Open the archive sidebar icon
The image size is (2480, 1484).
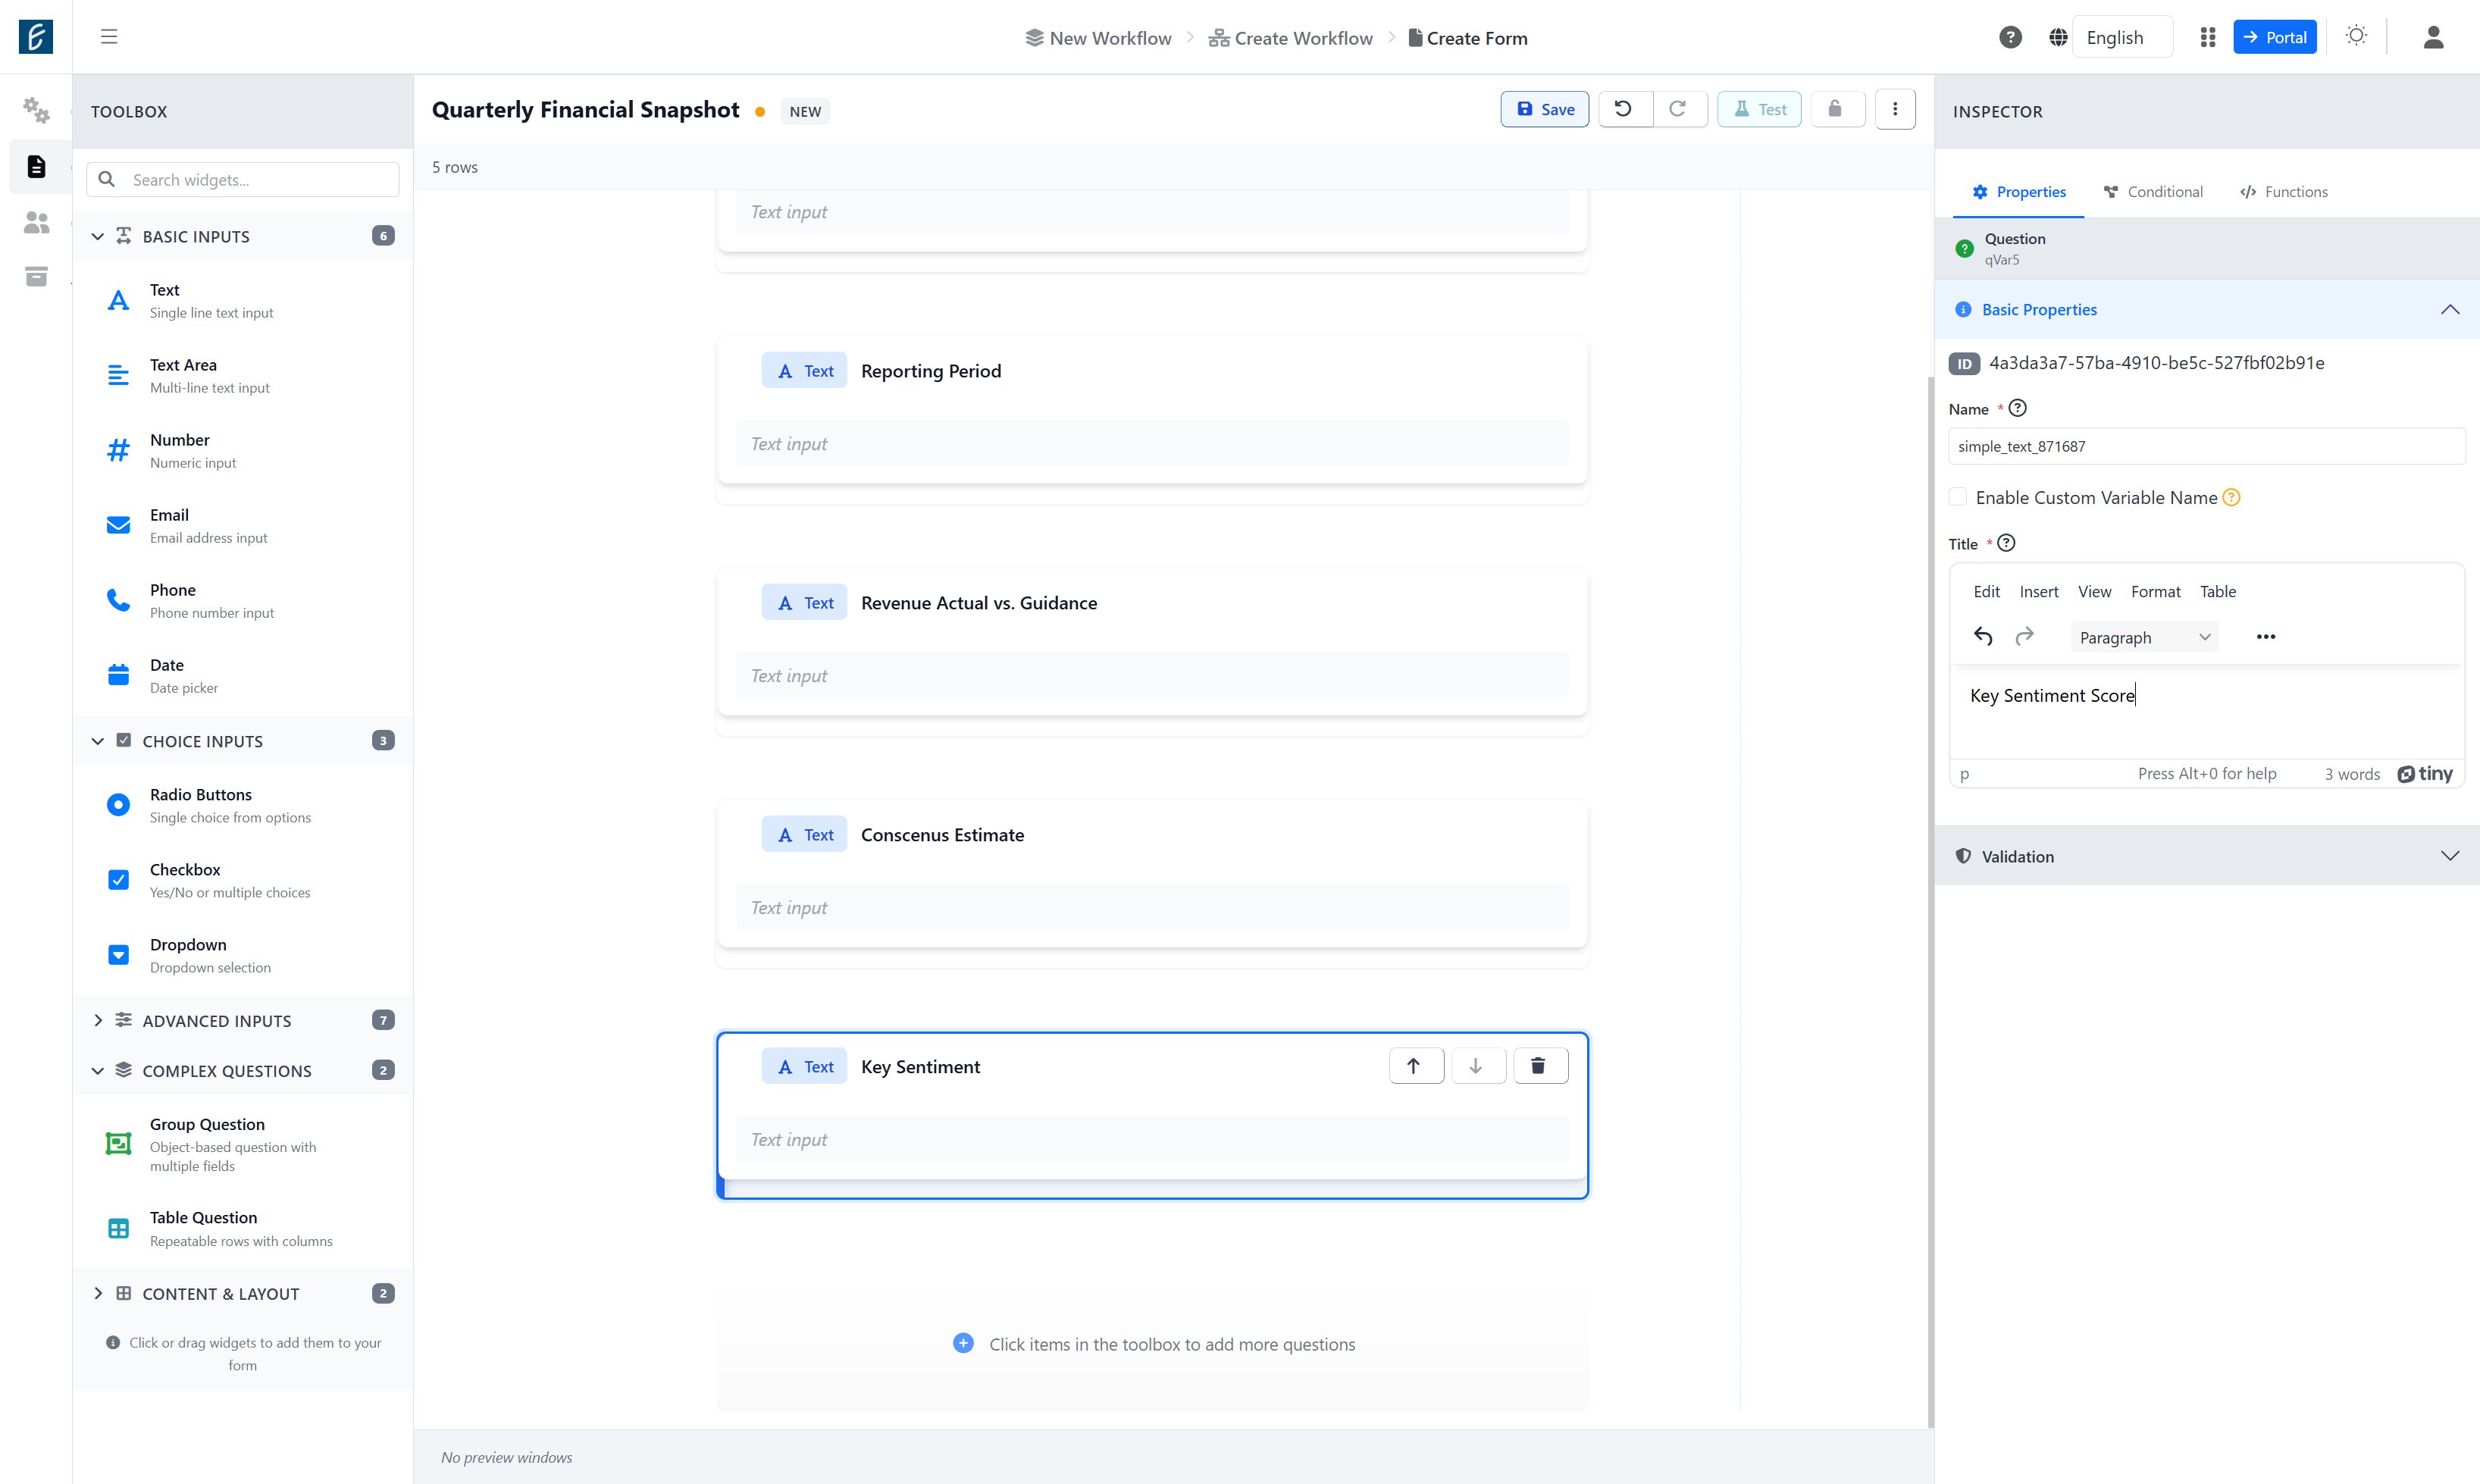pos(36,277)
